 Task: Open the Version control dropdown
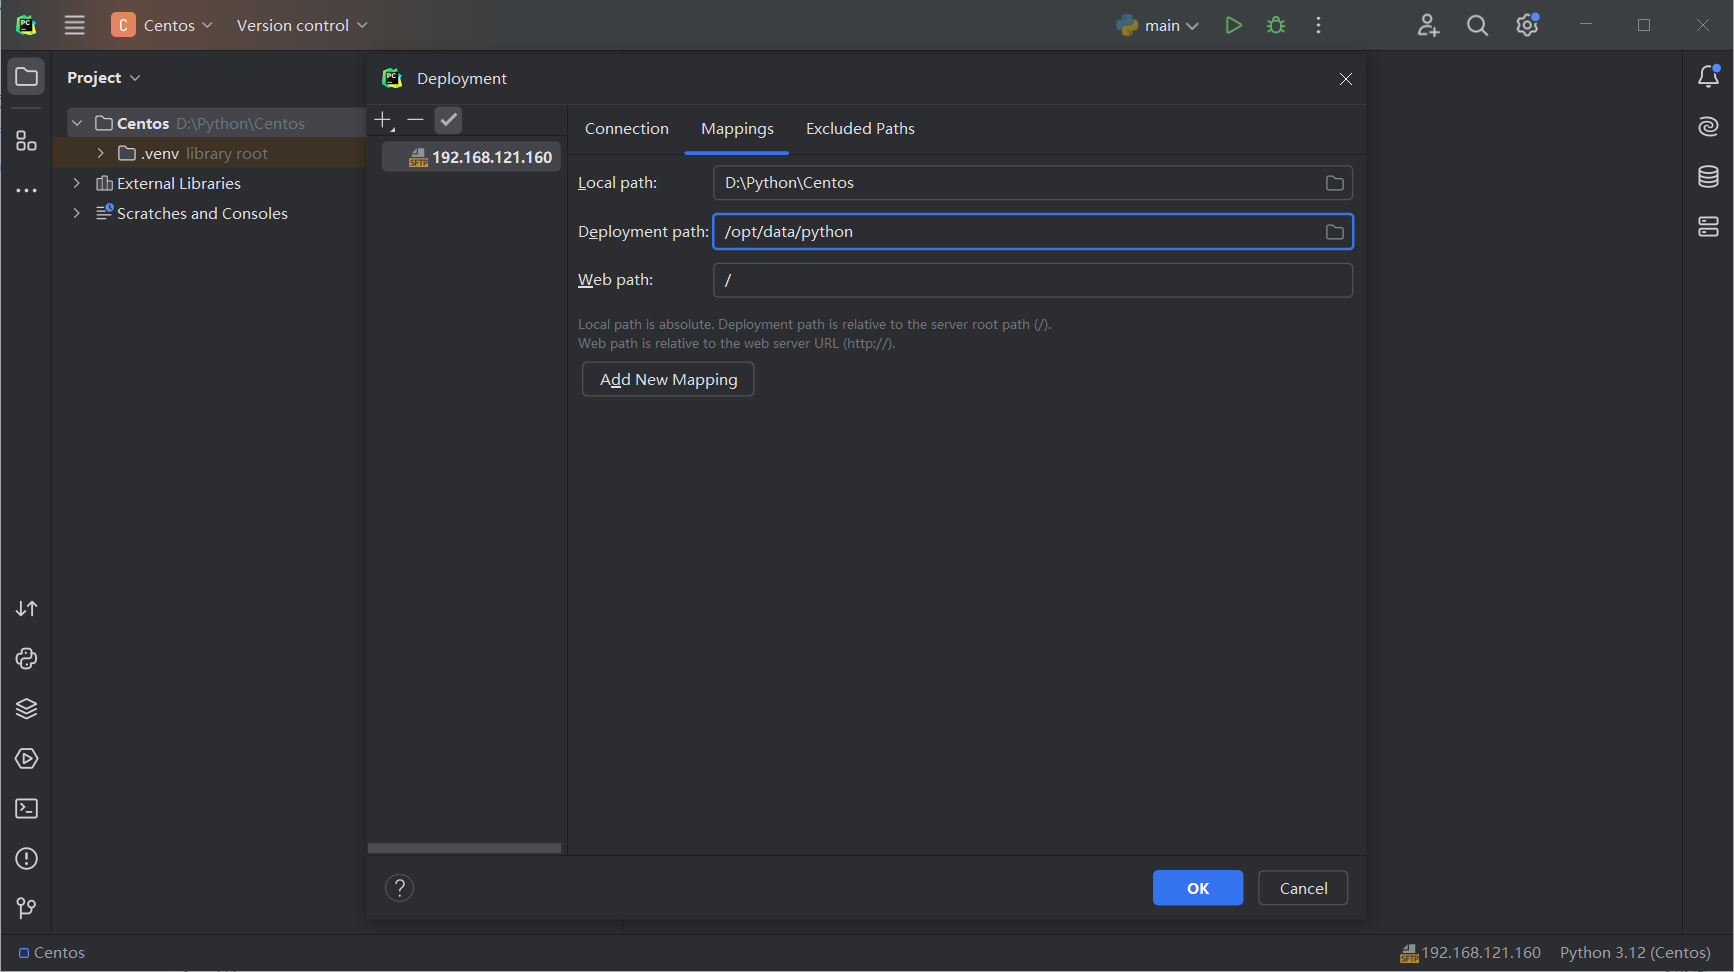(x=302, y=25)
